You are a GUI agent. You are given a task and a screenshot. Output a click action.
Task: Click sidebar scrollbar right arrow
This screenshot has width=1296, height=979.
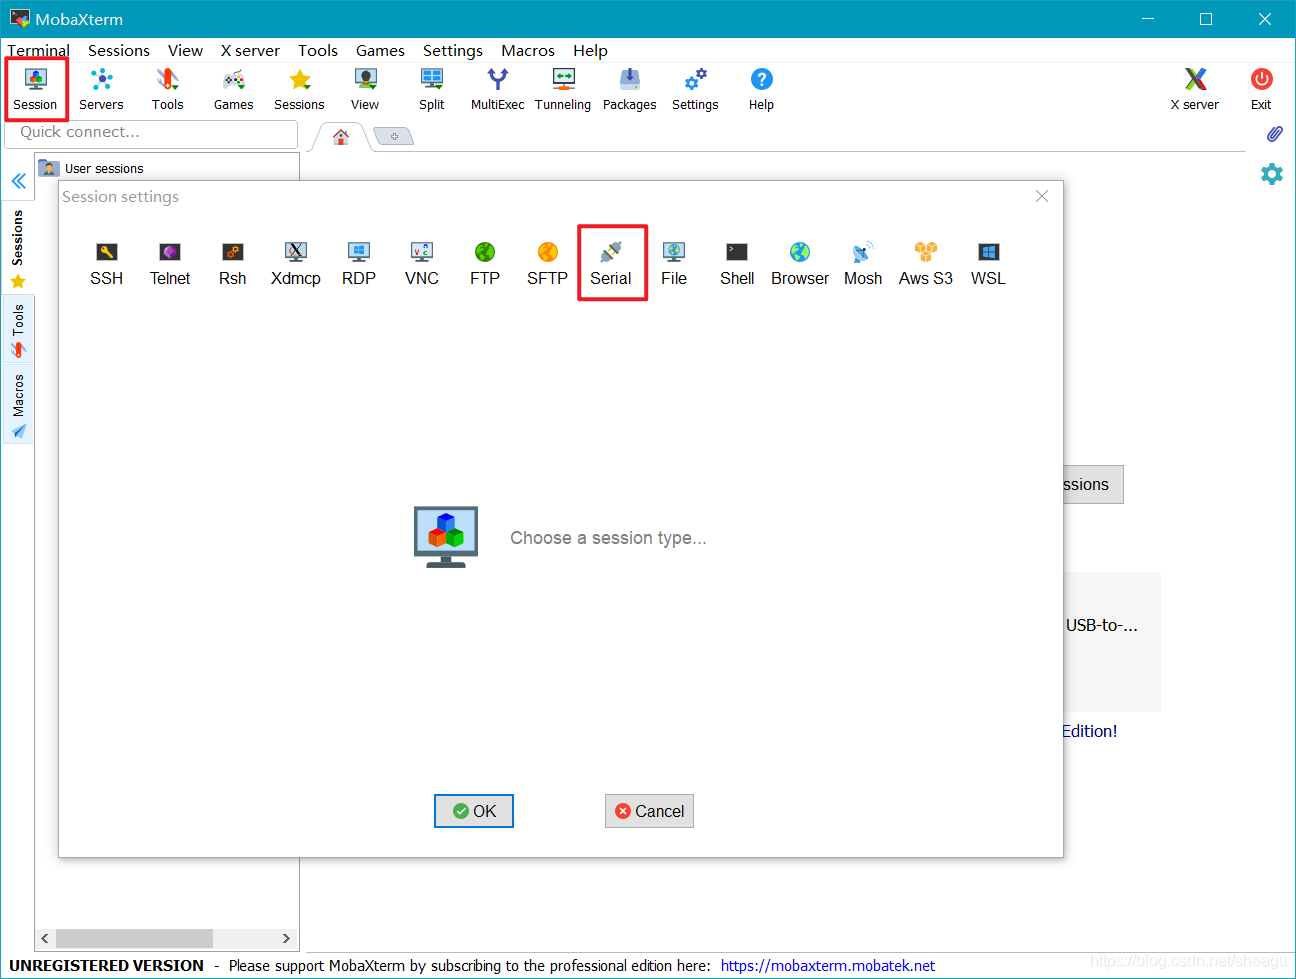(286, 938)
